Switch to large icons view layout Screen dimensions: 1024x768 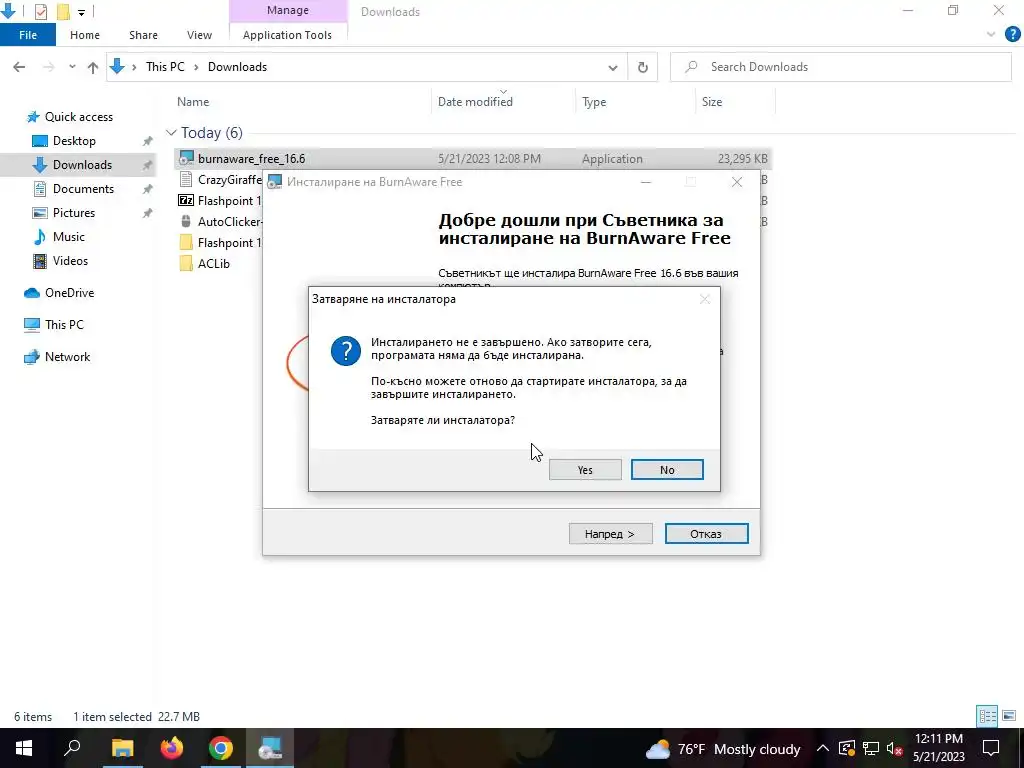(1009, 716)
